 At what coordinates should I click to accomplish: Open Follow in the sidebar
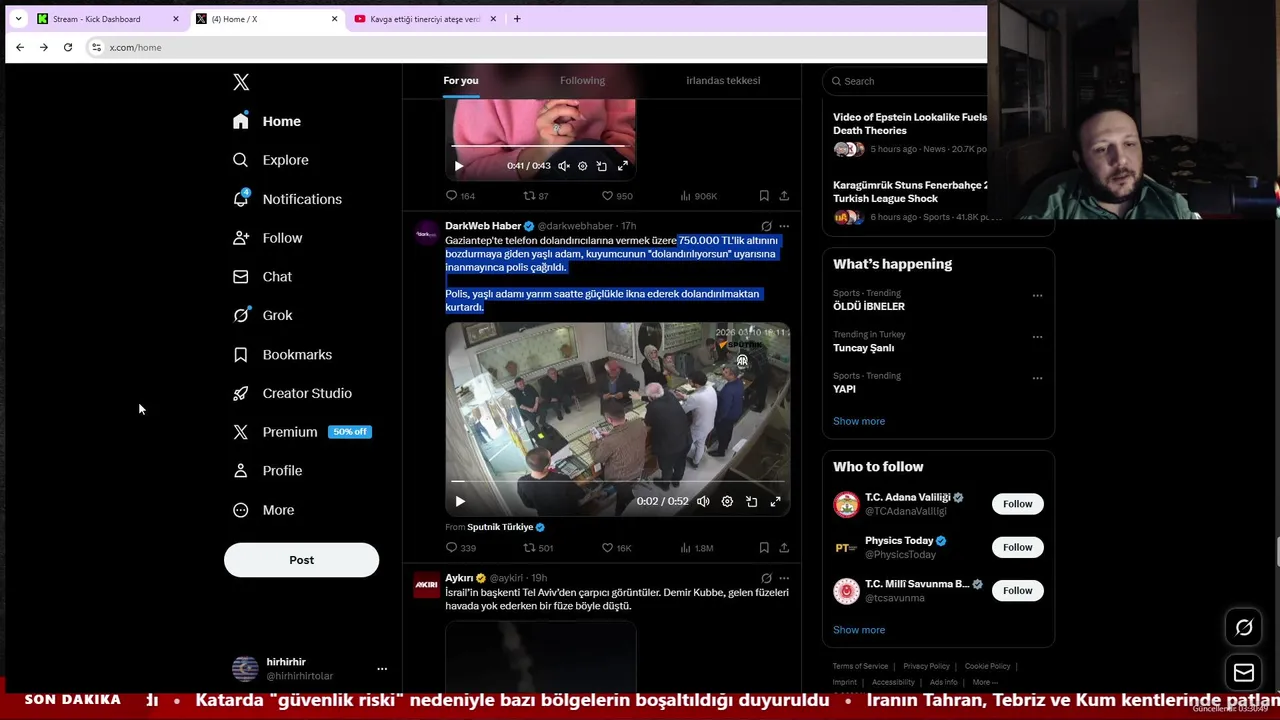[x=267, y=238]
